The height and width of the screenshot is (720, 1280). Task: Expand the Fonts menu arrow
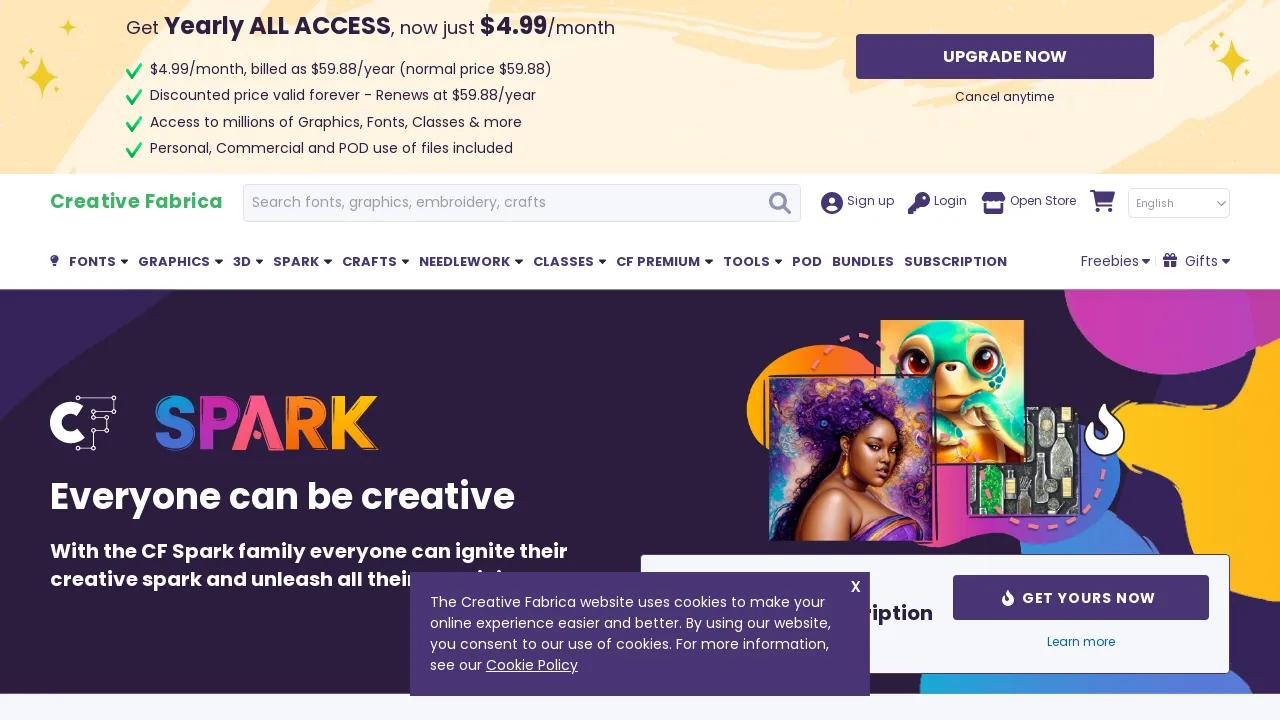[x=124, y=262]
